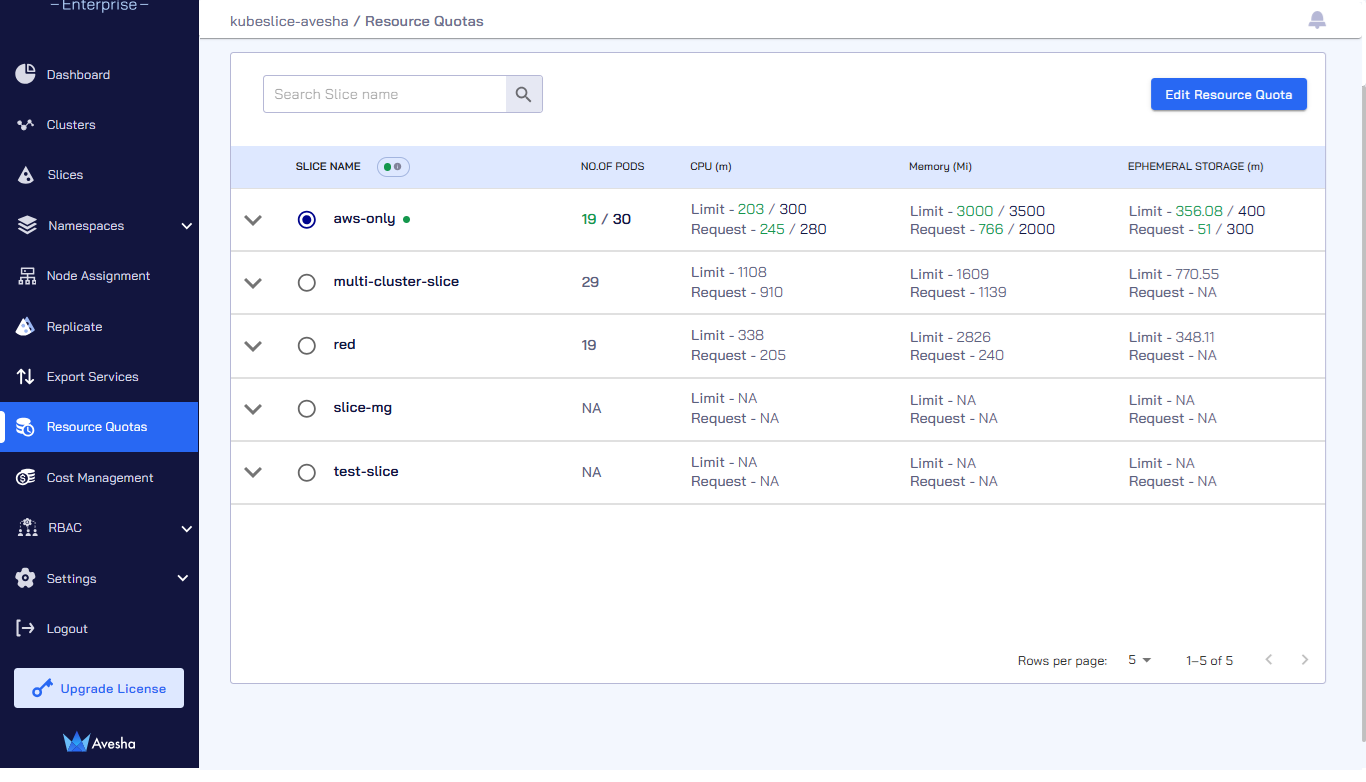Click the Dashboard pie chart icon

pos(26,74)
